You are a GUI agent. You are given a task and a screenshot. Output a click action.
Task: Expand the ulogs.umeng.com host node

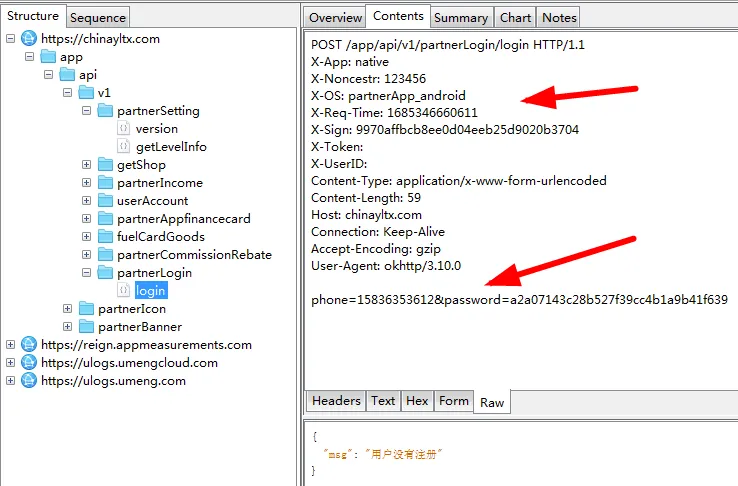[x=10, y=380]
